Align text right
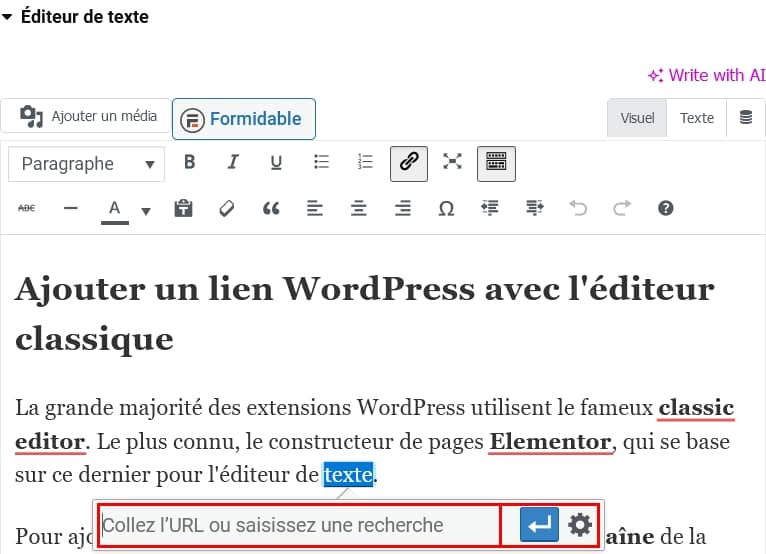The image size is (766, 554). pyautogui.click(x=403, y=208)
